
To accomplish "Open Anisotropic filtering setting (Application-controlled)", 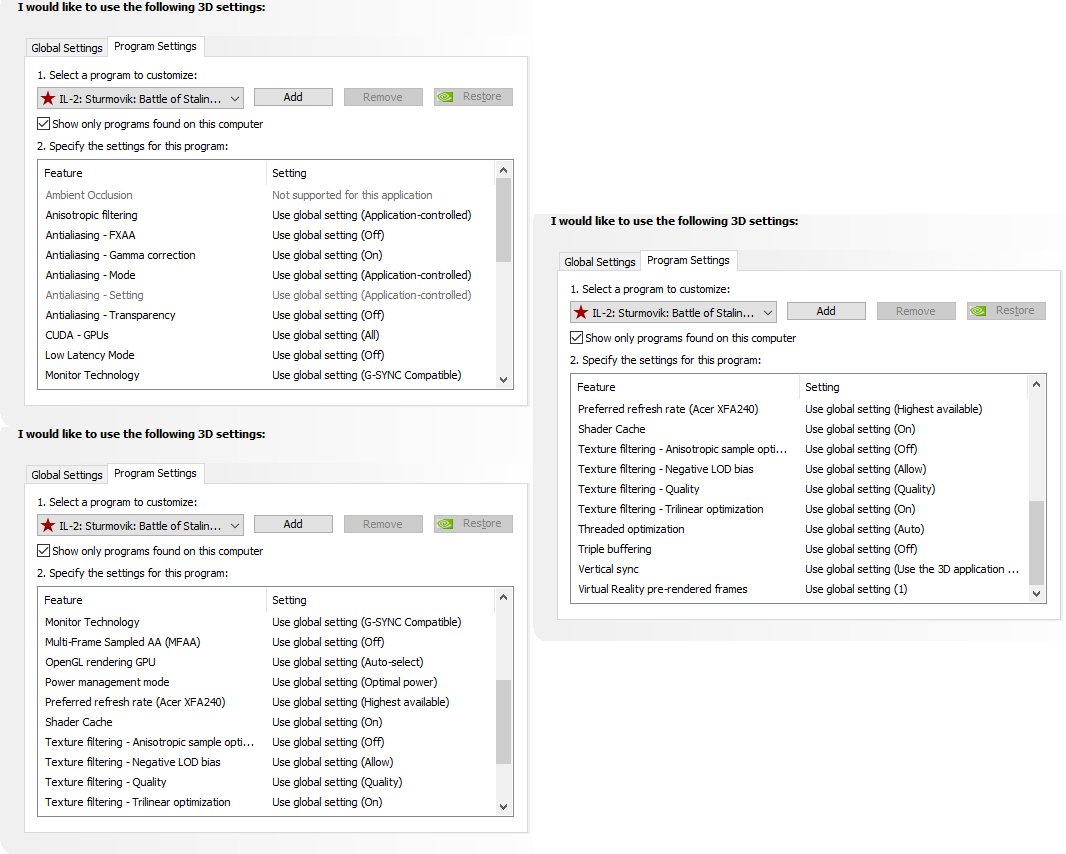I will tap(371, 215).
